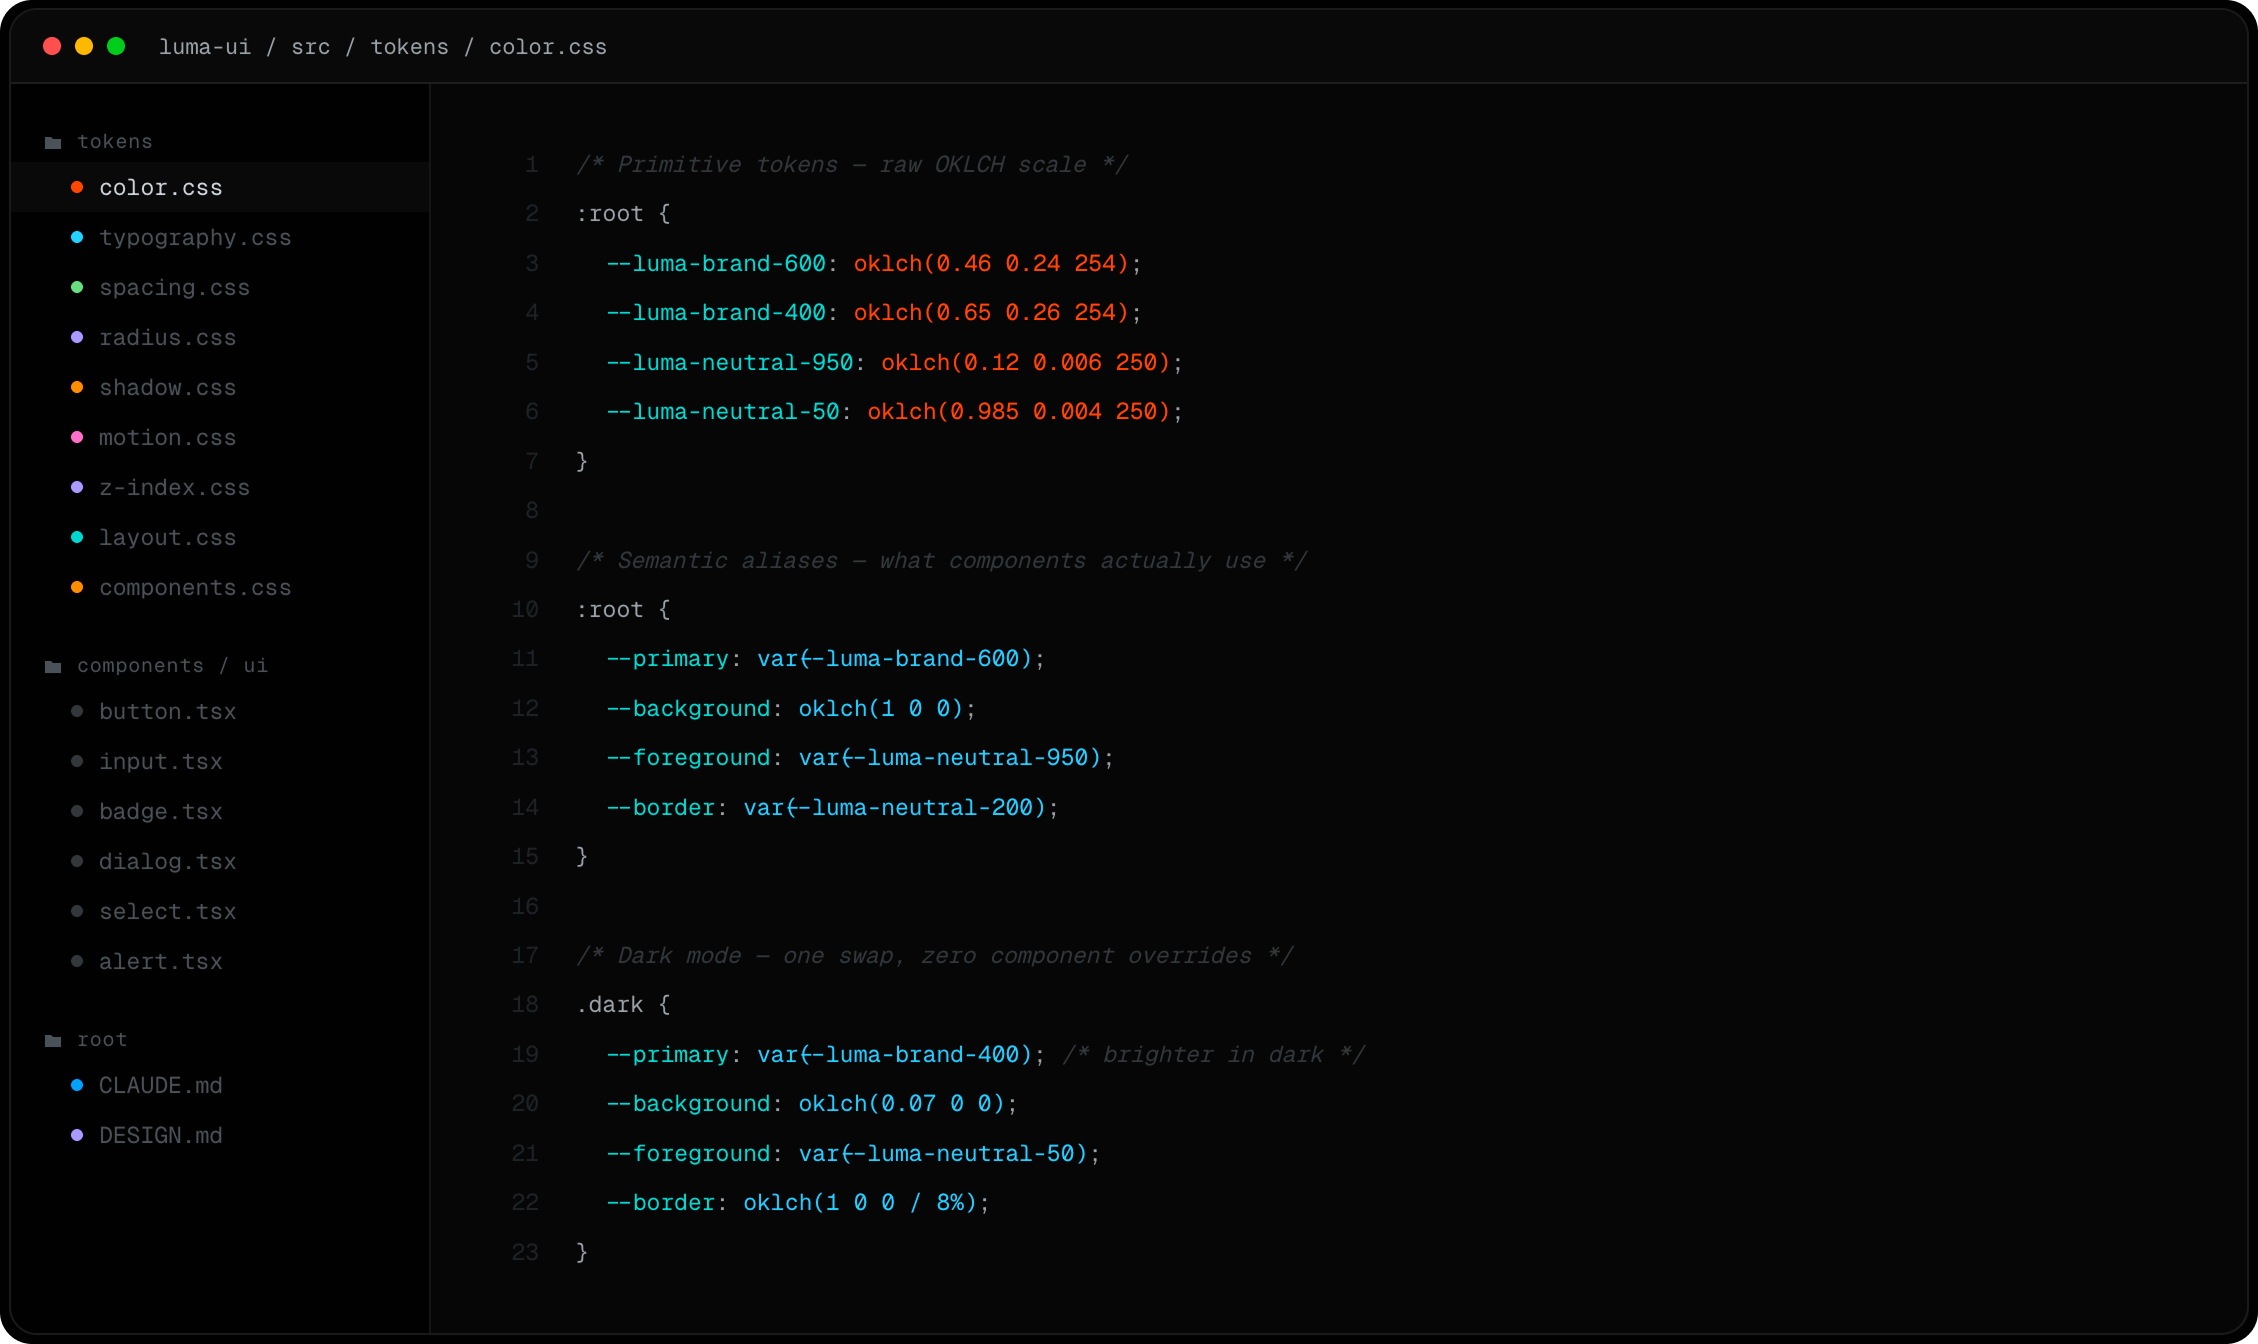Open input.tsx component file
This screenshot has height=1344, width=2258.
tap(220, 761)
